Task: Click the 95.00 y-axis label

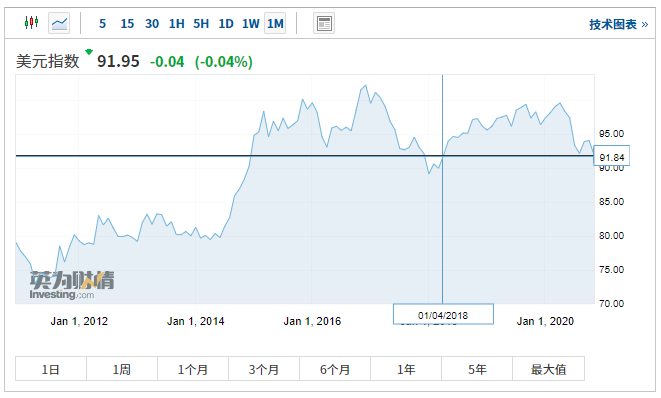Action: [x=611, y=134]
